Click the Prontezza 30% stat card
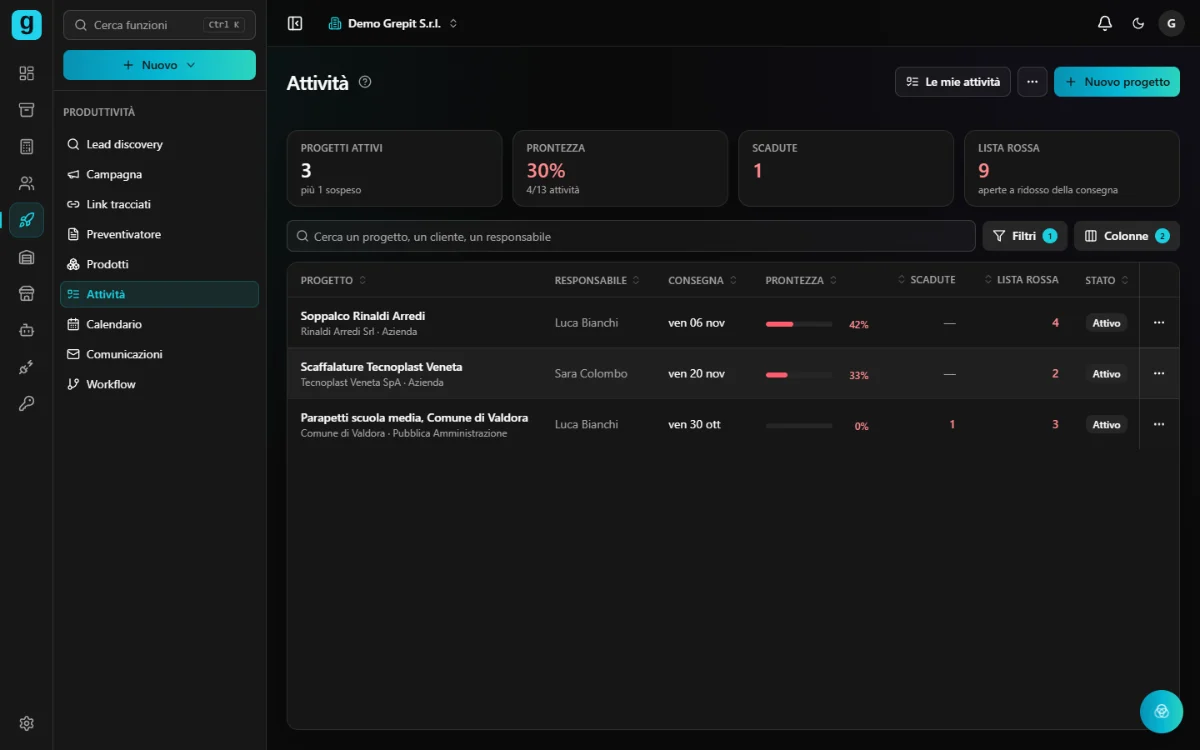Screen dimensions: 1200x750 620,168
